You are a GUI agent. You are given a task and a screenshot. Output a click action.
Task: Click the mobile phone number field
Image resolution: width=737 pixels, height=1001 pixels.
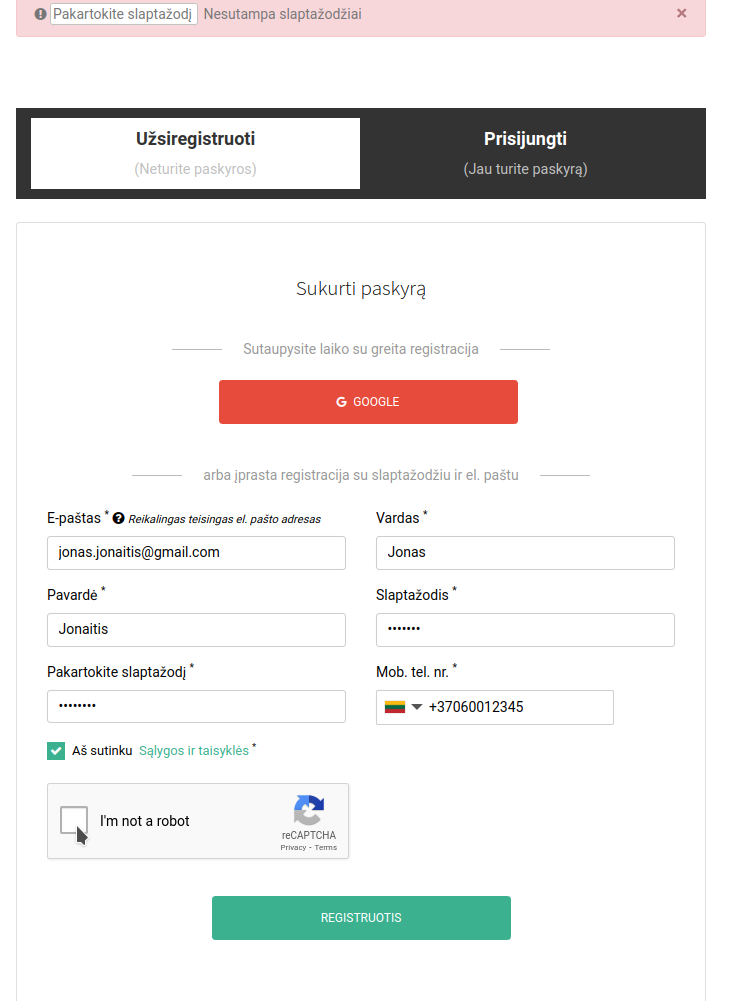pyautogui.click(x=495, y=707)
